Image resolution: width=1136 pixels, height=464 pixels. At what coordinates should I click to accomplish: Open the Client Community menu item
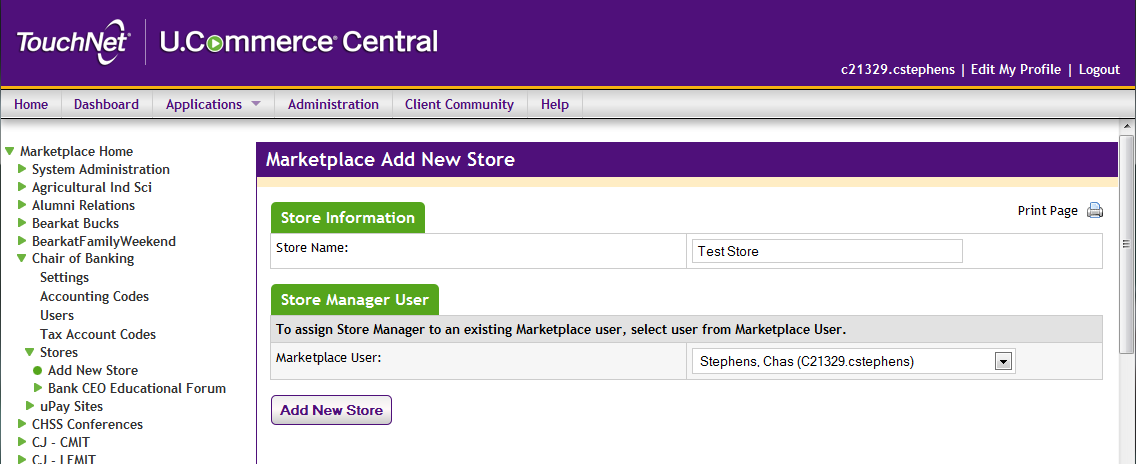459,104
